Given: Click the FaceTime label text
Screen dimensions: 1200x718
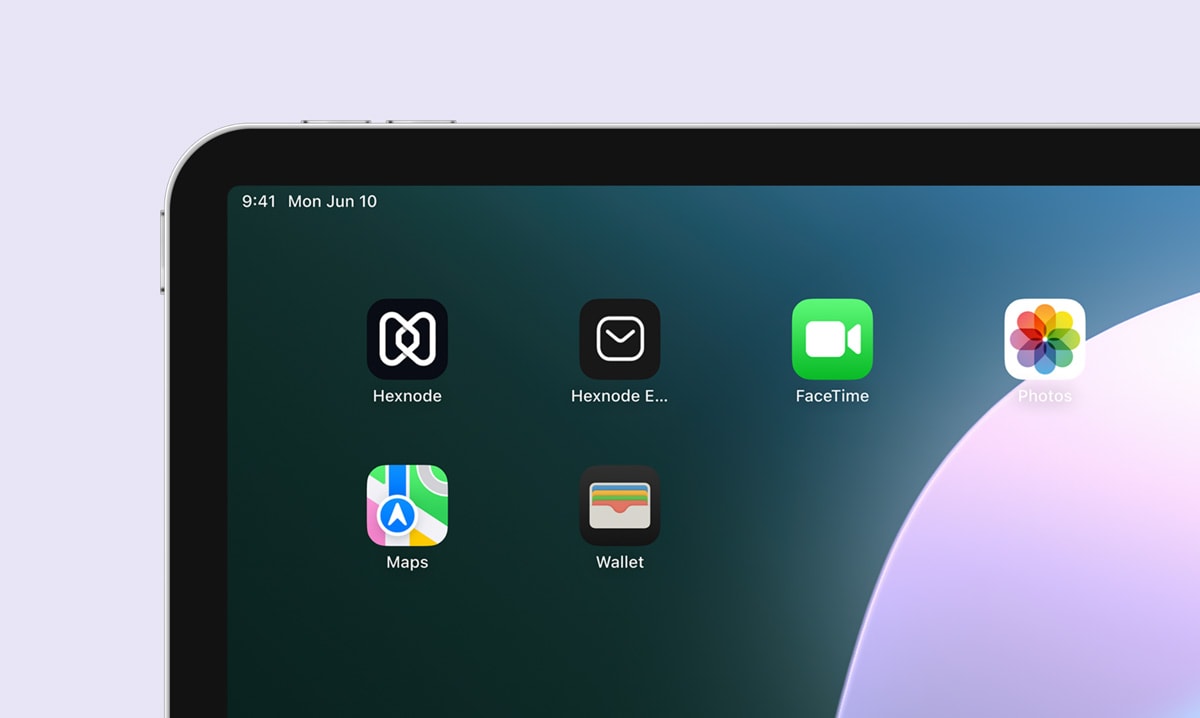Looking at the screenshot, I should point(832,396).
